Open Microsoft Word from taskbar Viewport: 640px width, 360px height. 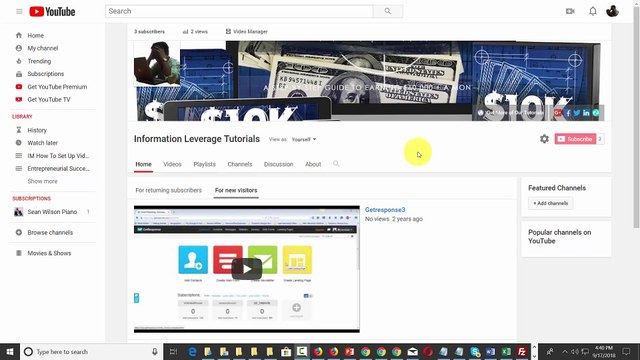(x=490, y=351)
